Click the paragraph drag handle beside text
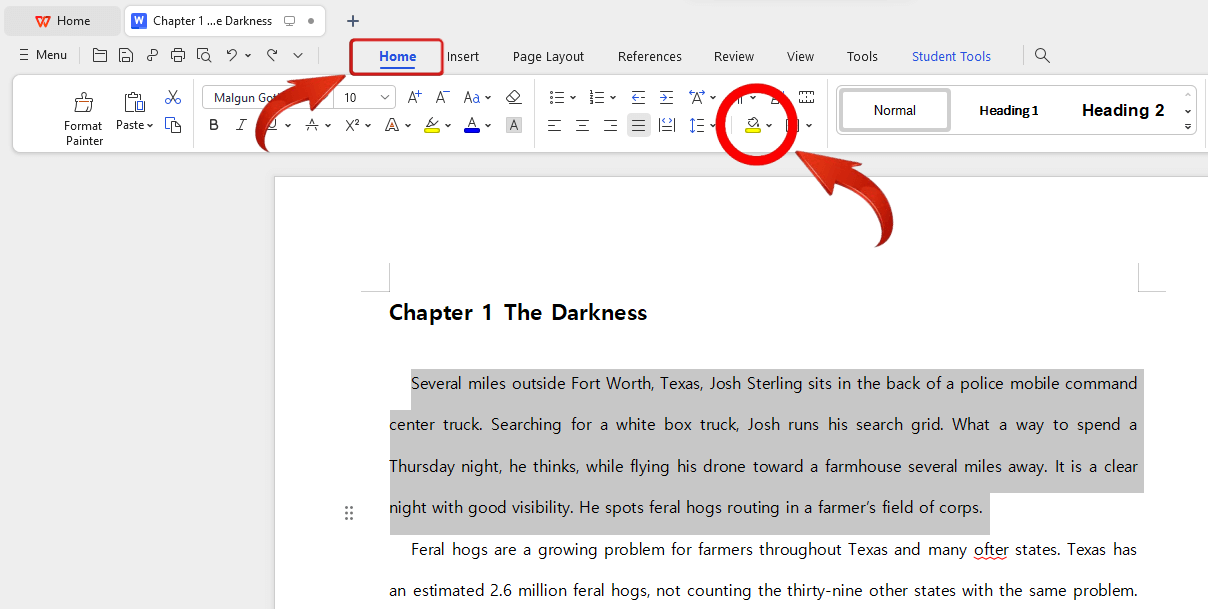1208x609 pixels. [349, 513]
